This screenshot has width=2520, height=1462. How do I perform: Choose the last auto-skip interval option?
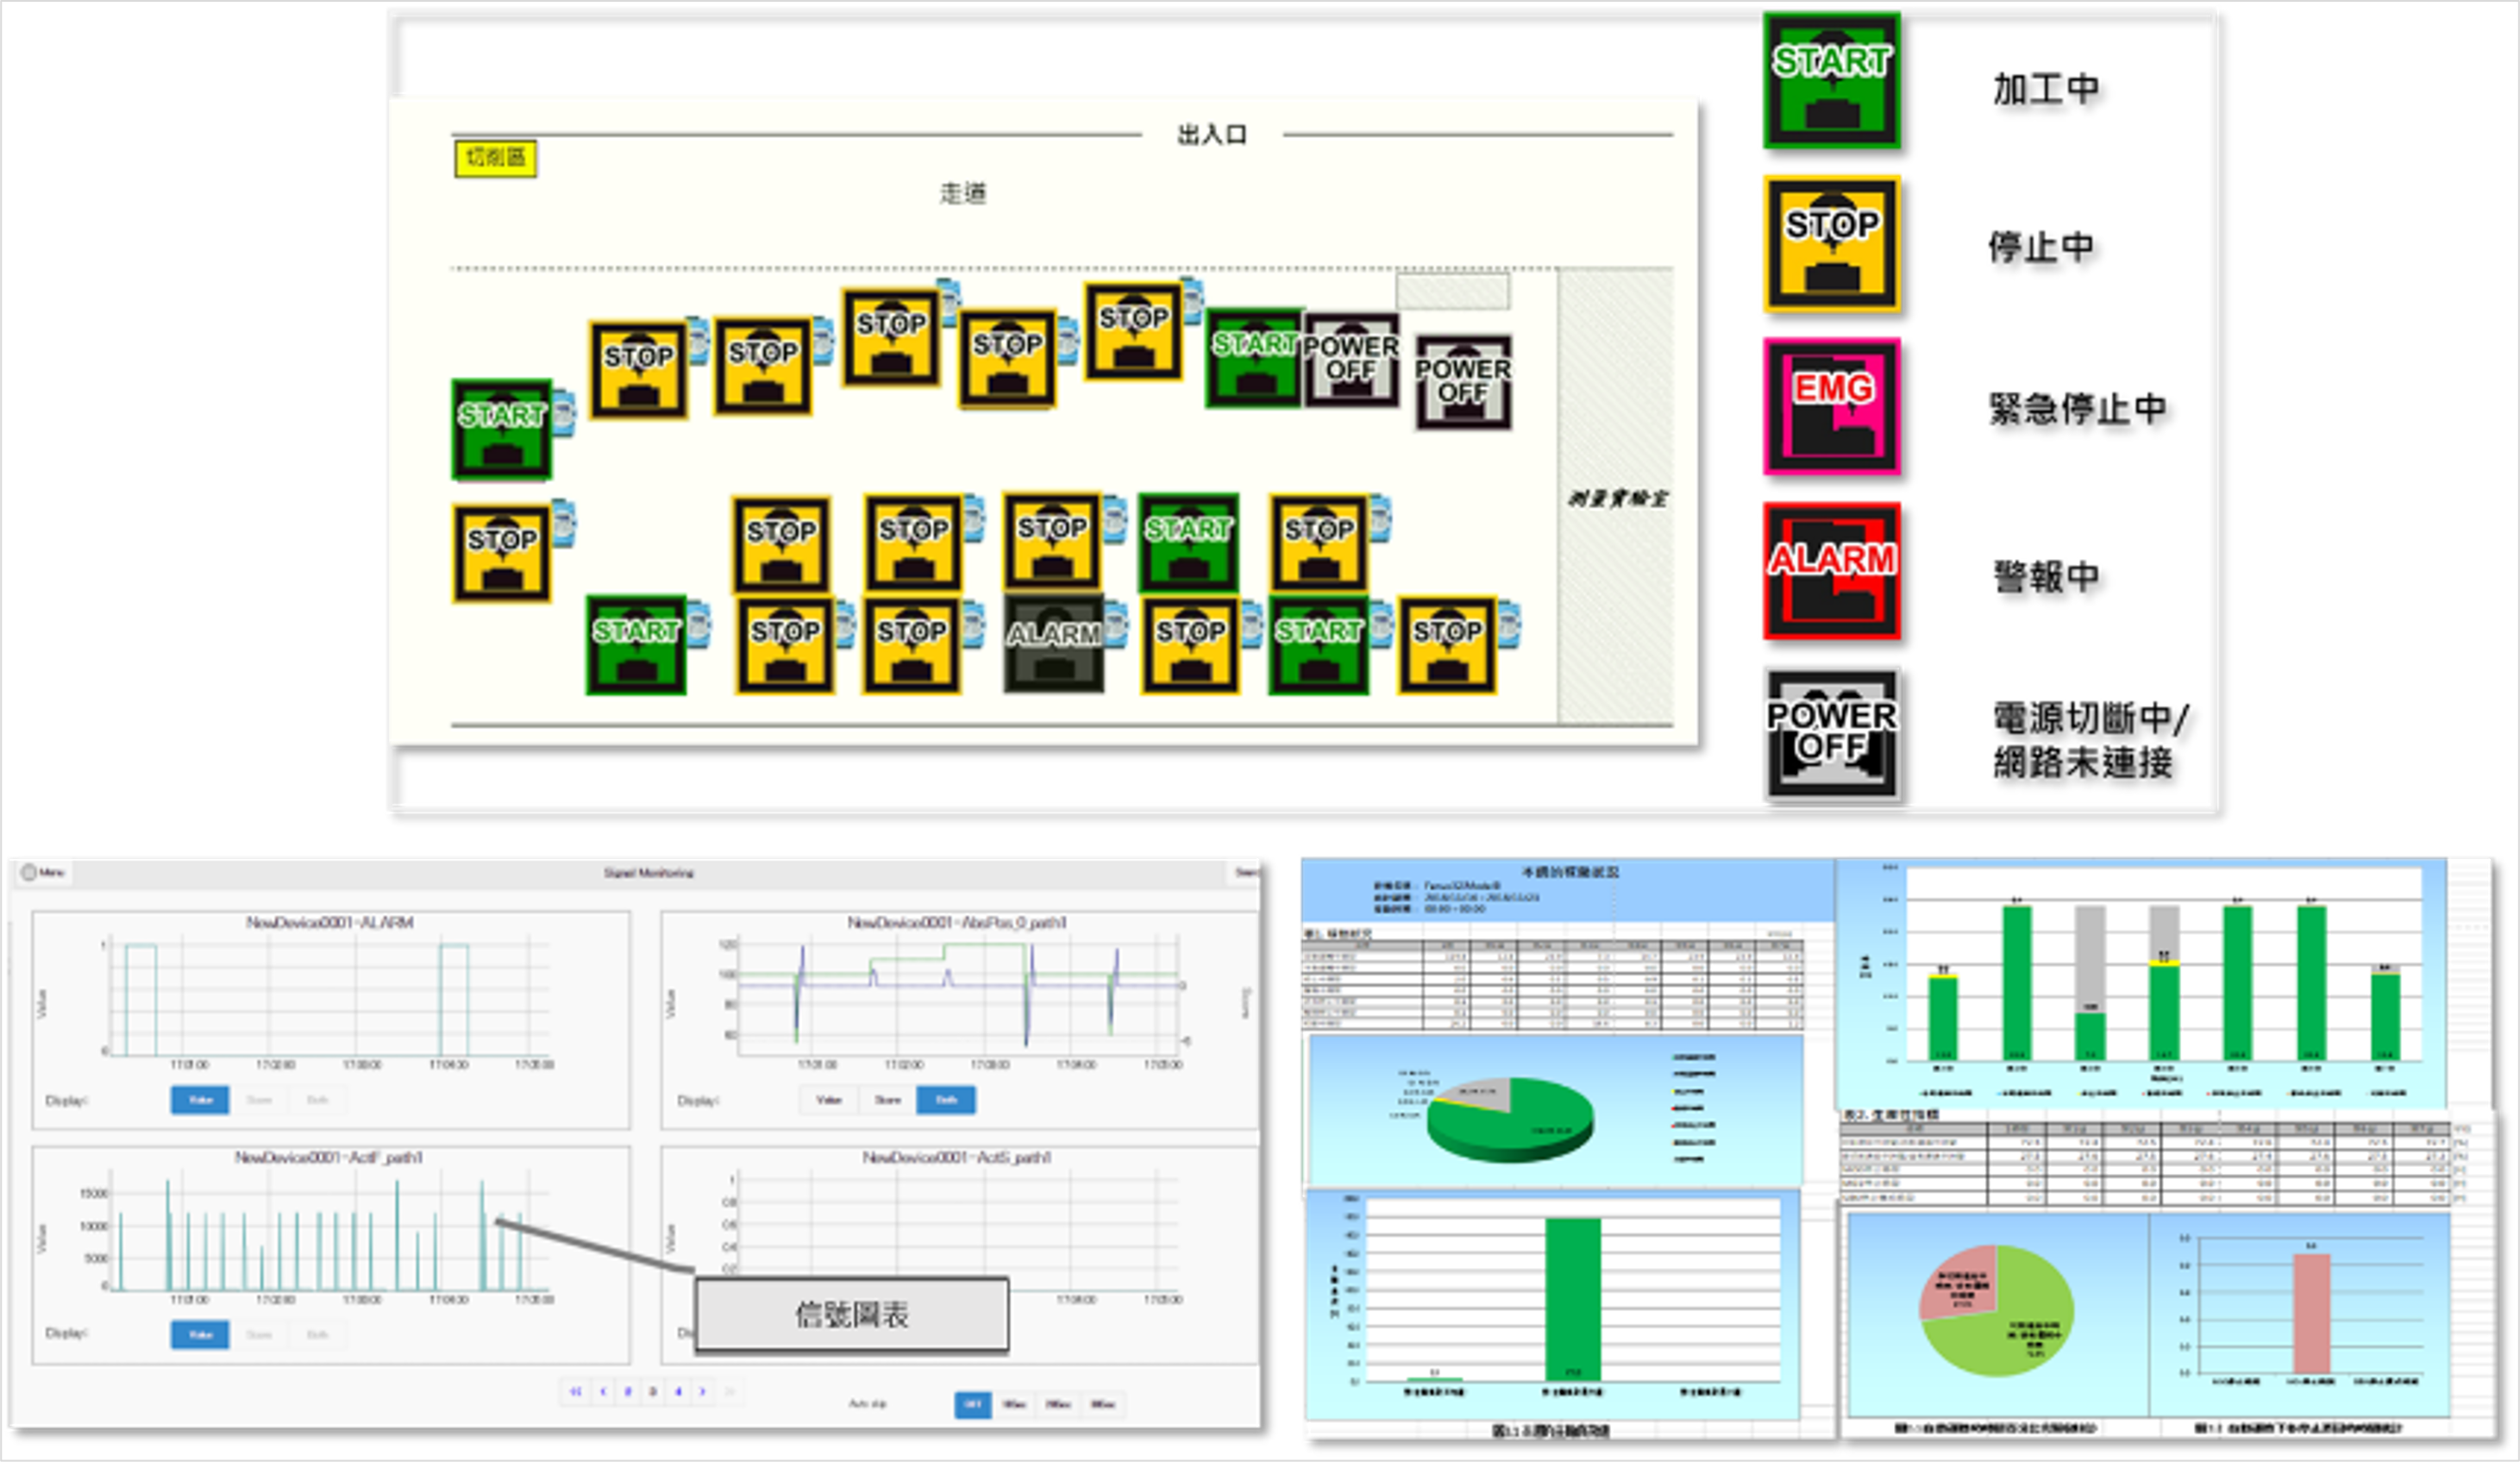[1103, 1404]
